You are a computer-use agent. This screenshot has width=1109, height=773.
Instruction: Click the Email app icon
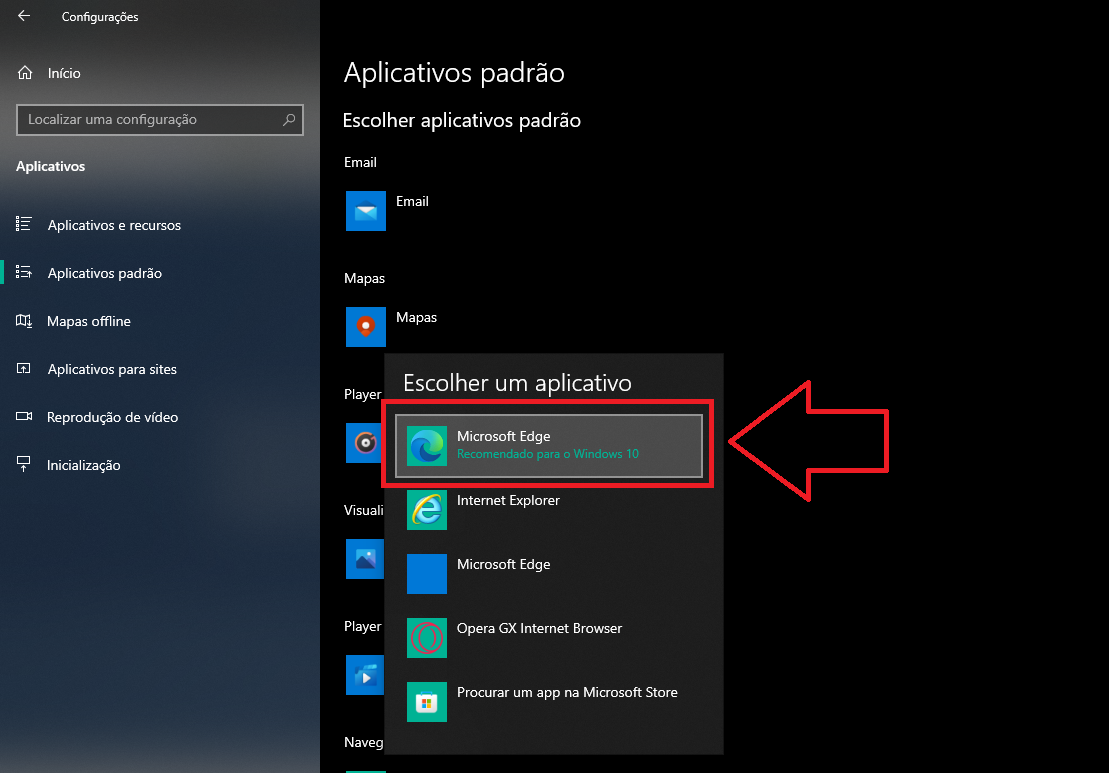point(365,211)
